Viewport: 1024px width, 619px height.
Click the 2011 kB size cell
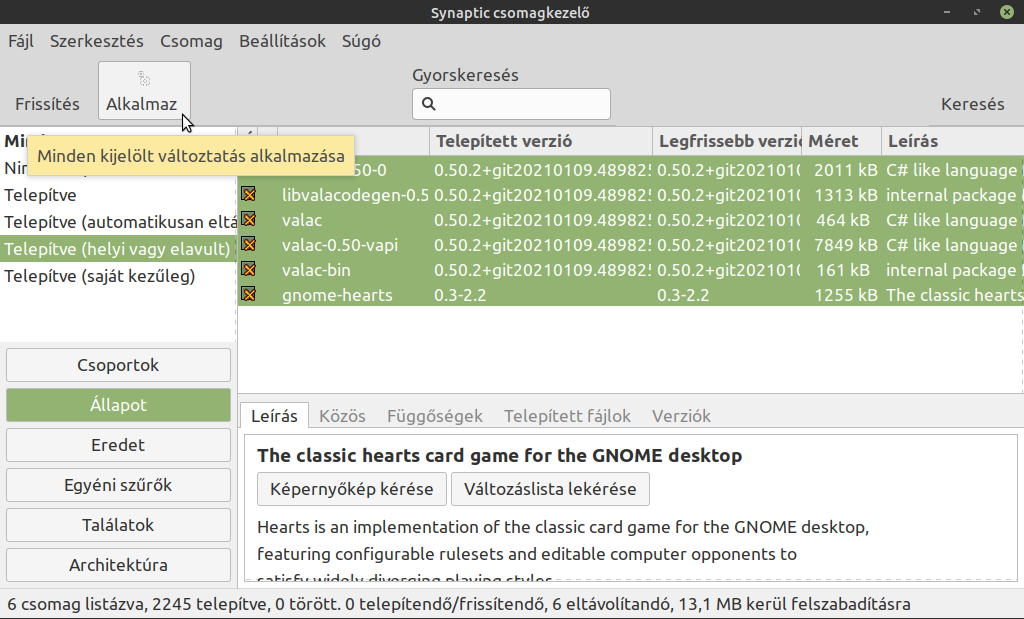pos(845,170)
